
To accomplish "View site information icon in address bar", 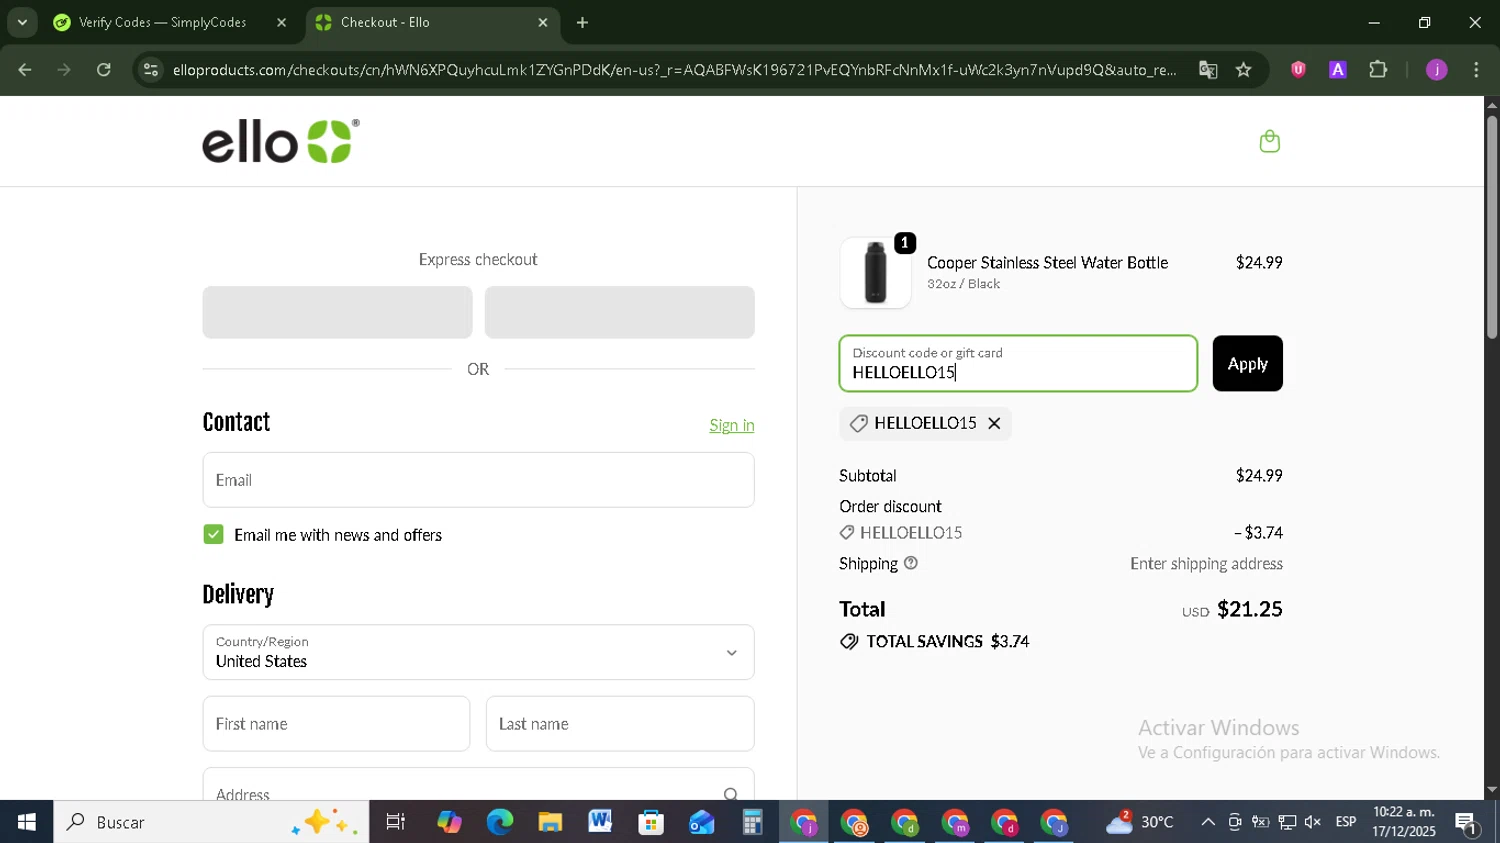I will [x=151, y=70].
